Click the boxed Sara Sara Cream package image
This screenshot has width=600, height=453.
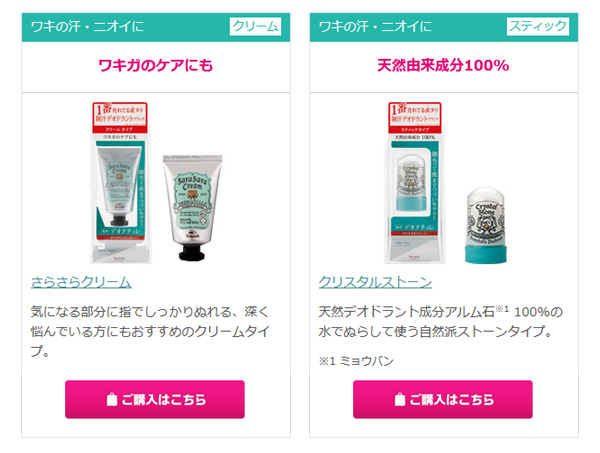[121, 183]
